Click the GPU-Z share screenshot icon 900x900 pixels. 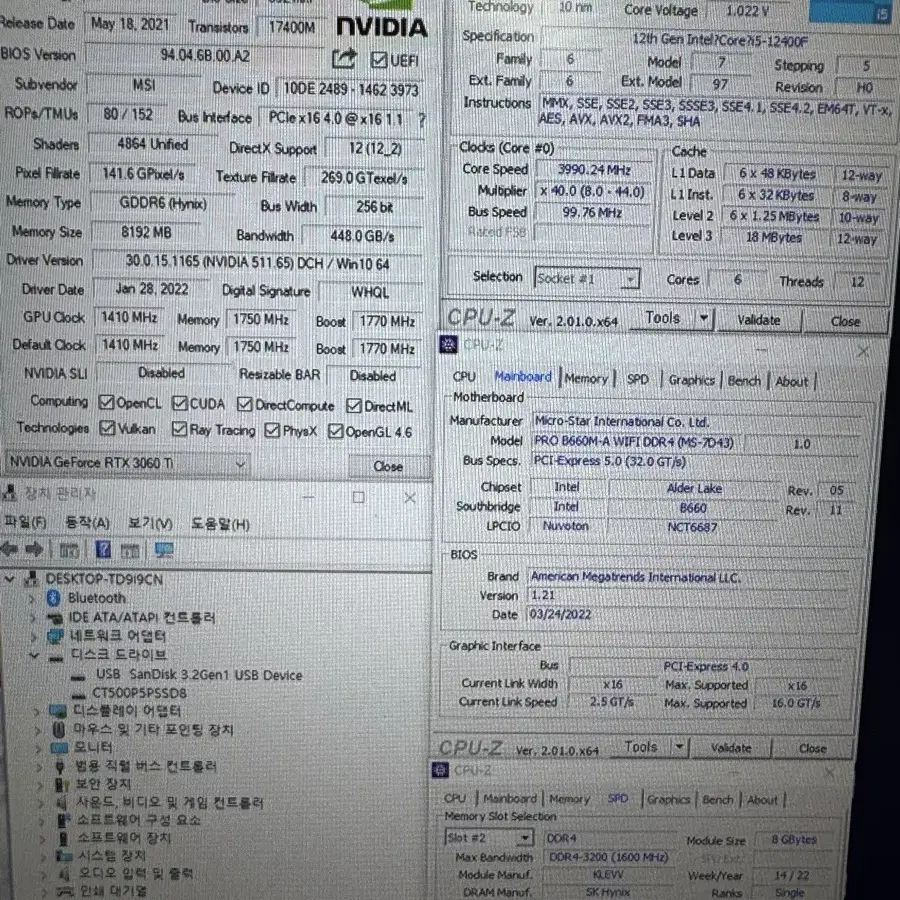tap(344, 59)
